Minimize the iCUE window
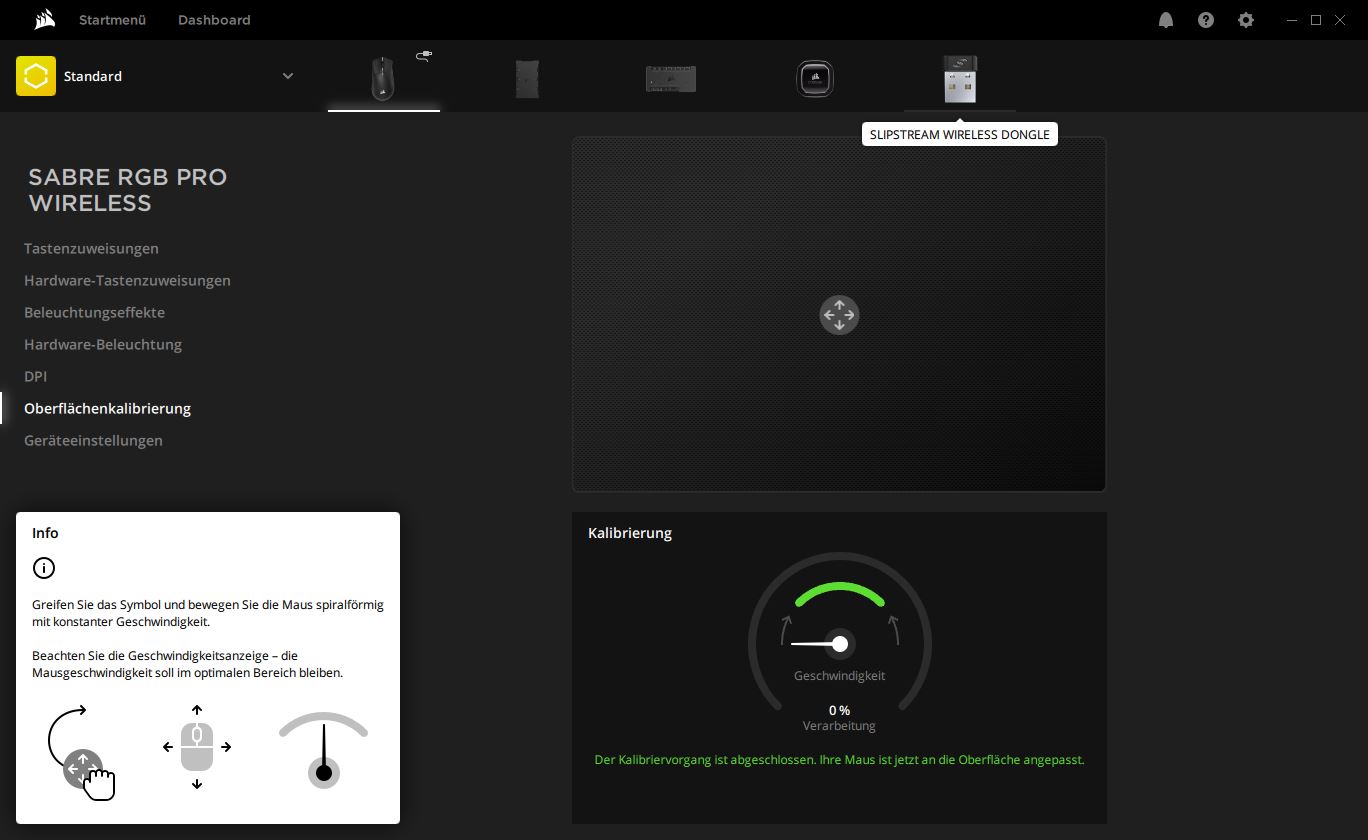The image size is (1368, 840). [1292, 20]
